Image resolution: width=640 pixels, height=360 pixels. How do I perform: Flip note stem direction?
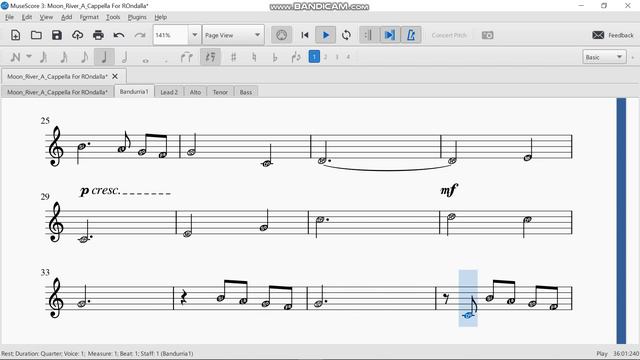(x=296, y=57)
